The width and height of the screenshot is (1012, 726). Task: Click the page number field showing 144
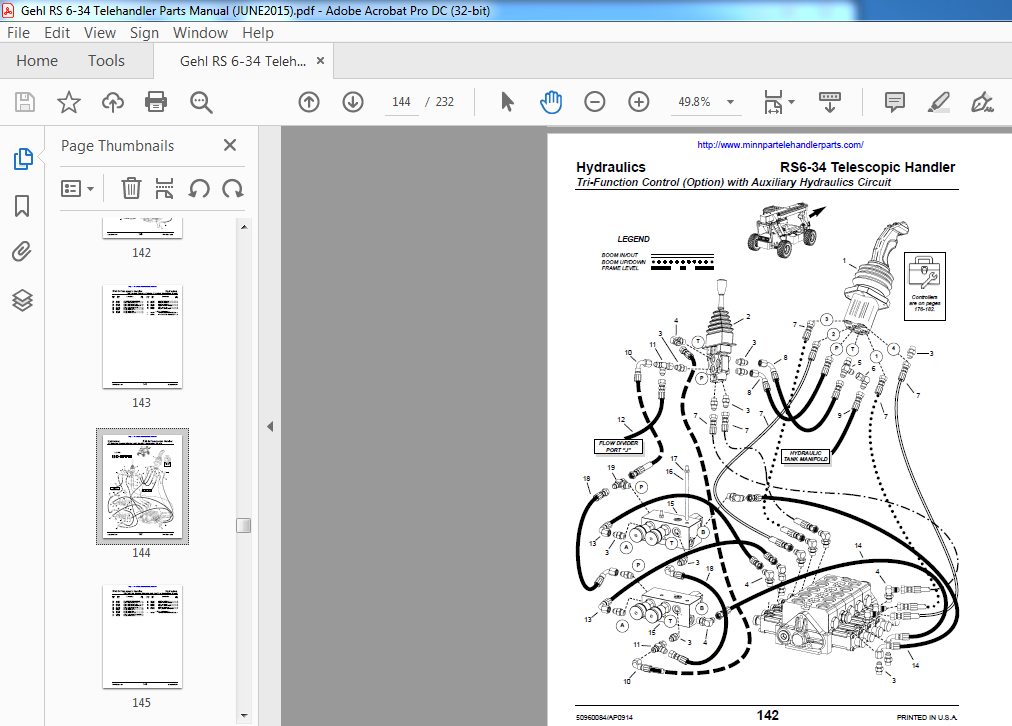[x=401, y=102]
